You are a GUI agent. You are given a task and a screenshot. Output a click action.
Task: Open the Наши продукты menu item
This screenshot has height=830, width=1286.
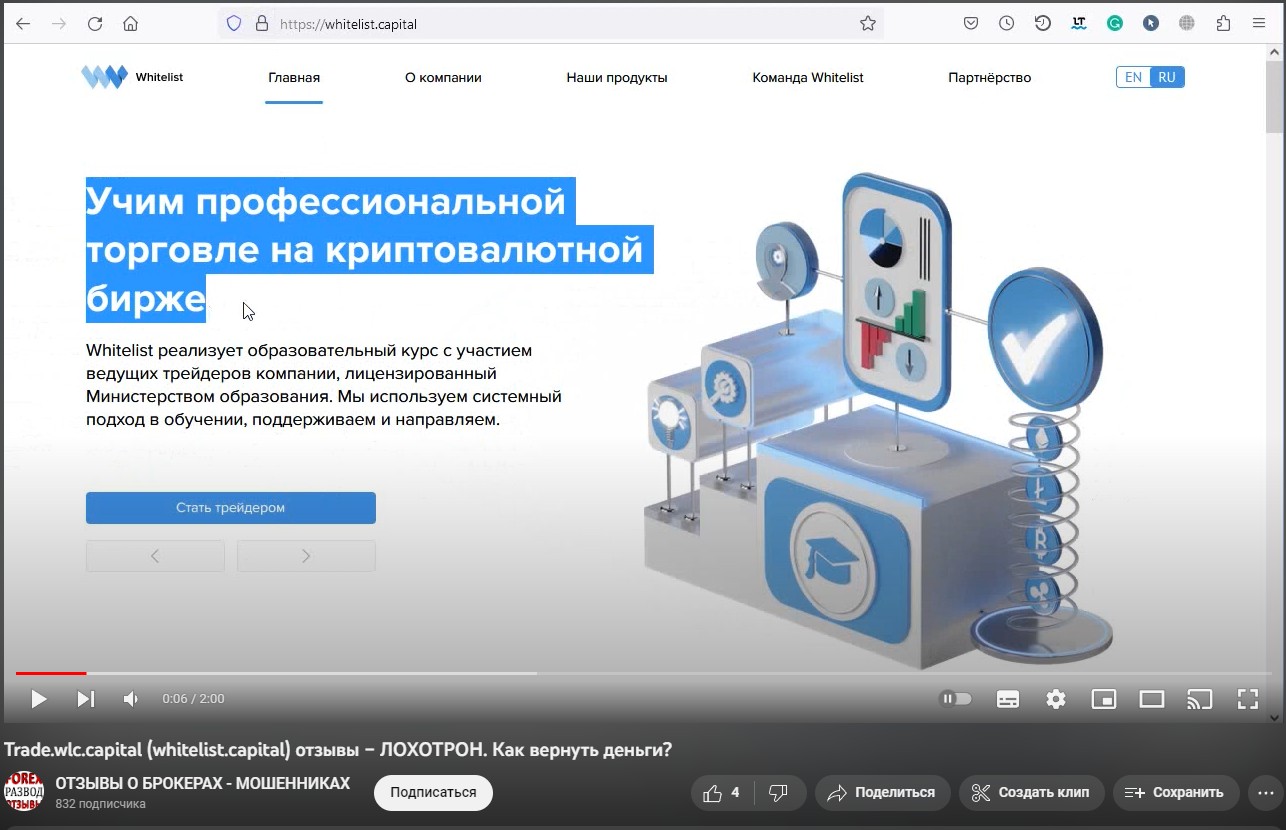[617, 77]
